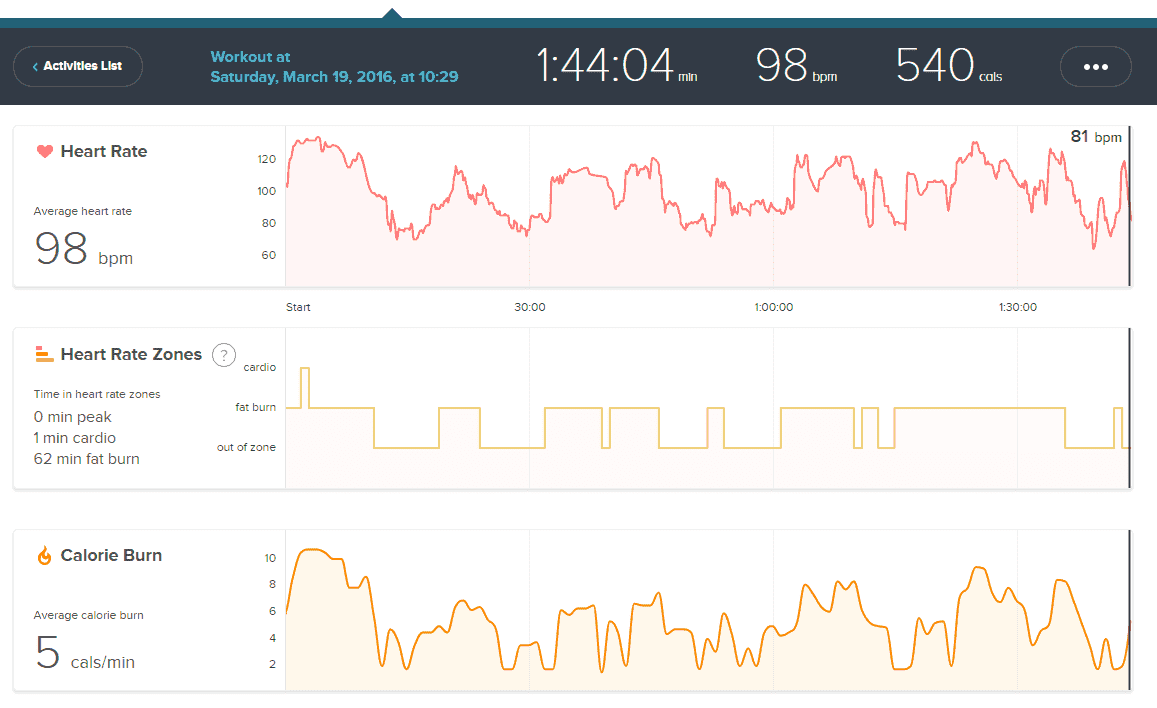
Task: Click the workout date title in header
Action: 334,67
